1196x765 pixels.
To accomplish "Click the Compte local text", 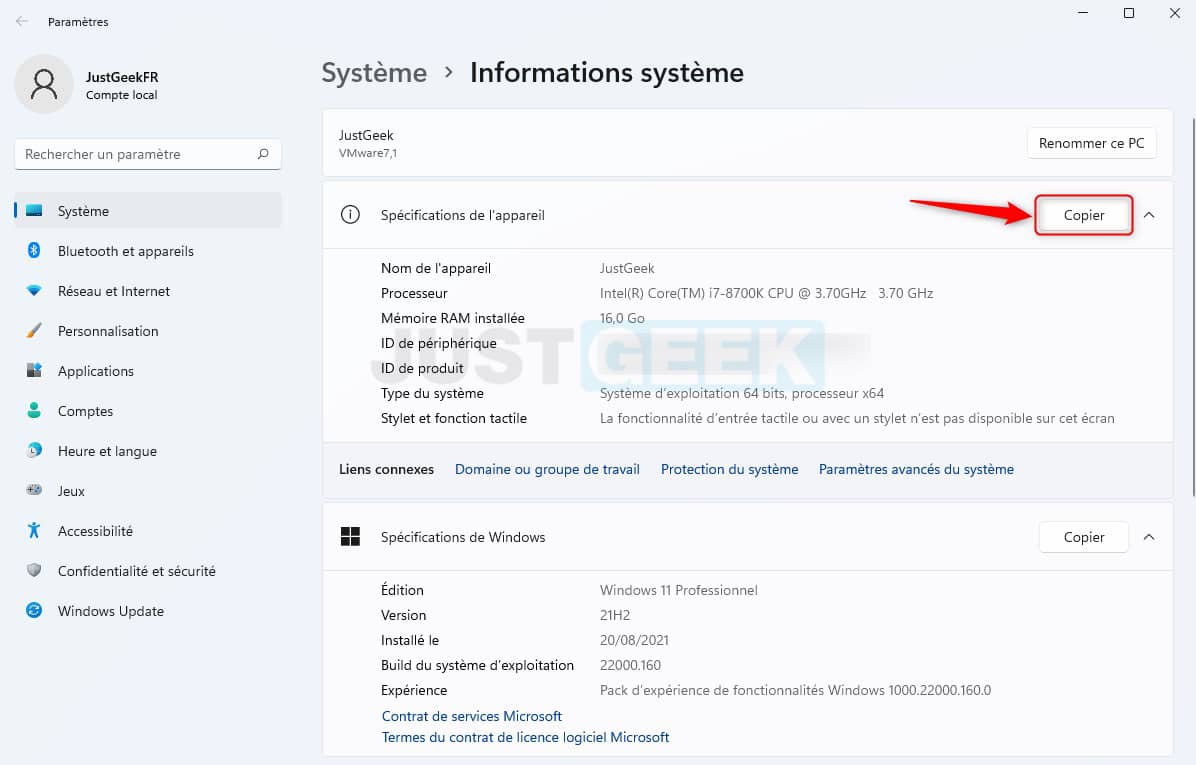I will tap(121, 95).
